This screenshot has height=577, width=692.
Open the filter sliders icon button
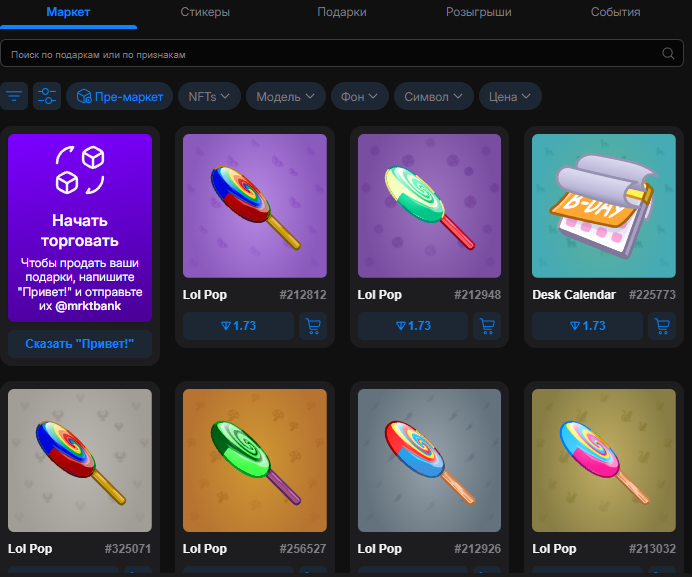[x=47, y=96]
